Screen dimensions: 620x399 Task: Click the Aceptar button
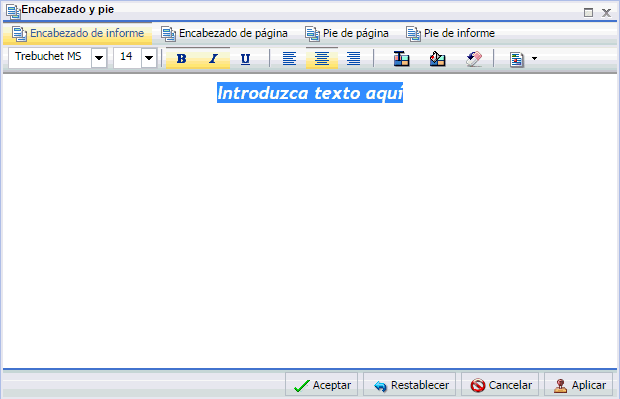pyautogui.click(x=321, y=385)
